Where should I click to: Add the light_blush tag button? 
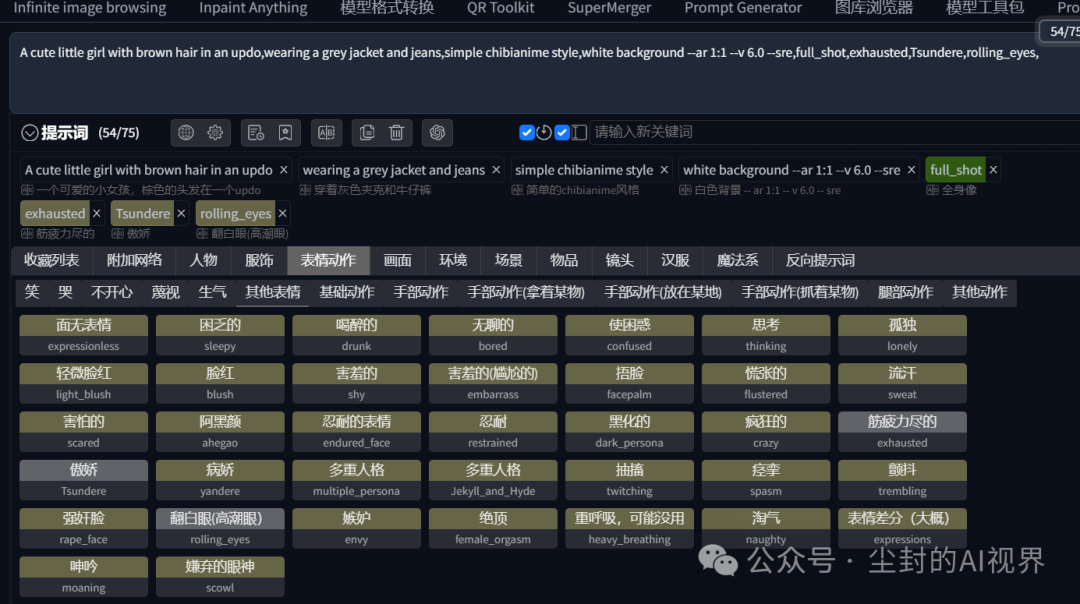click(x=83, y=383)
